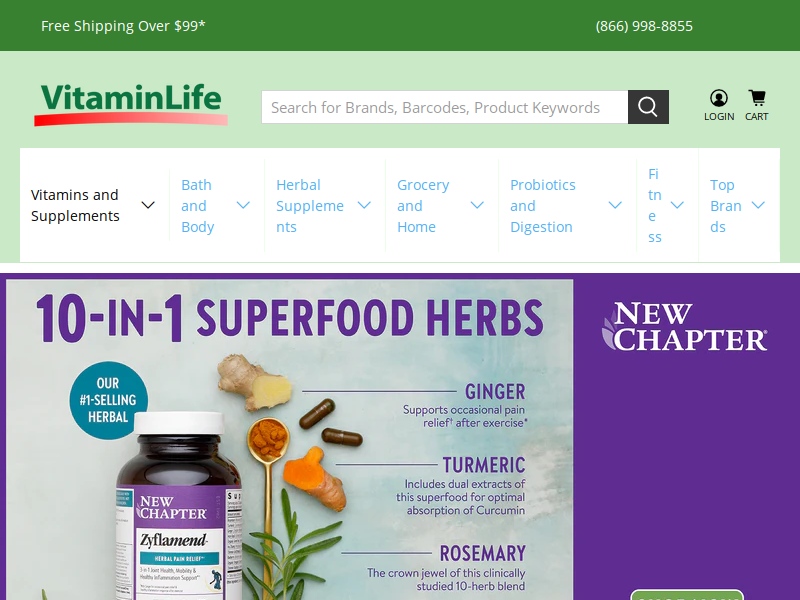
Task: Focus the brands and keywords search field
Action: 444,107
